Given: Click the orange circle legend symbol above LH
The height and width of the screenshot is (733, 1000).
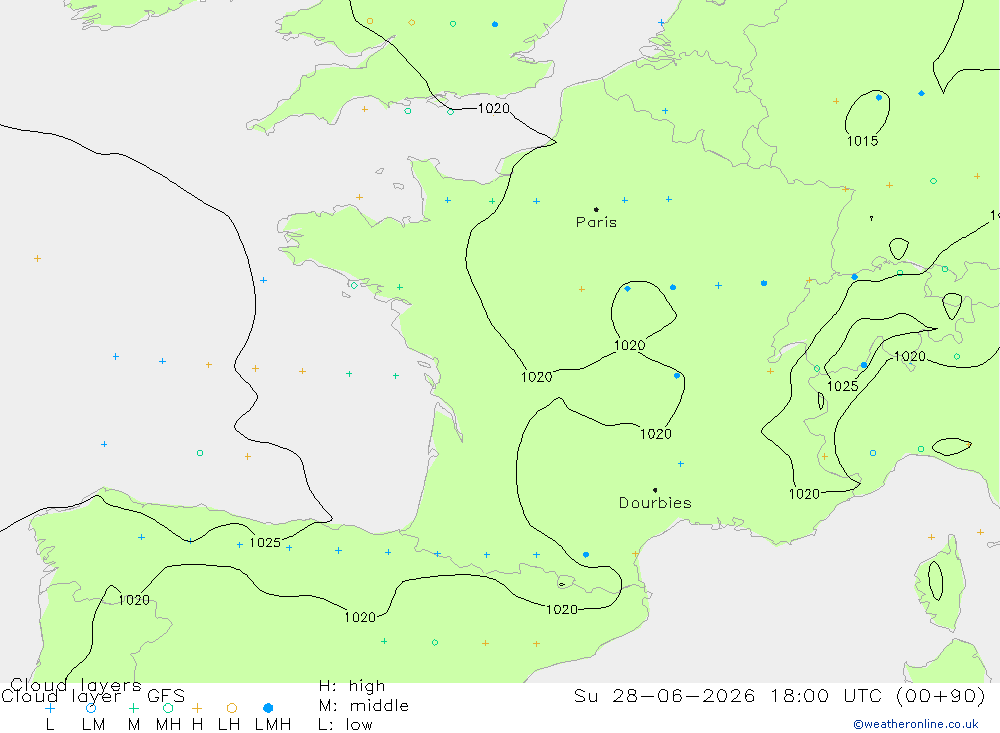Looking at the screenshot, I should 232,708.
